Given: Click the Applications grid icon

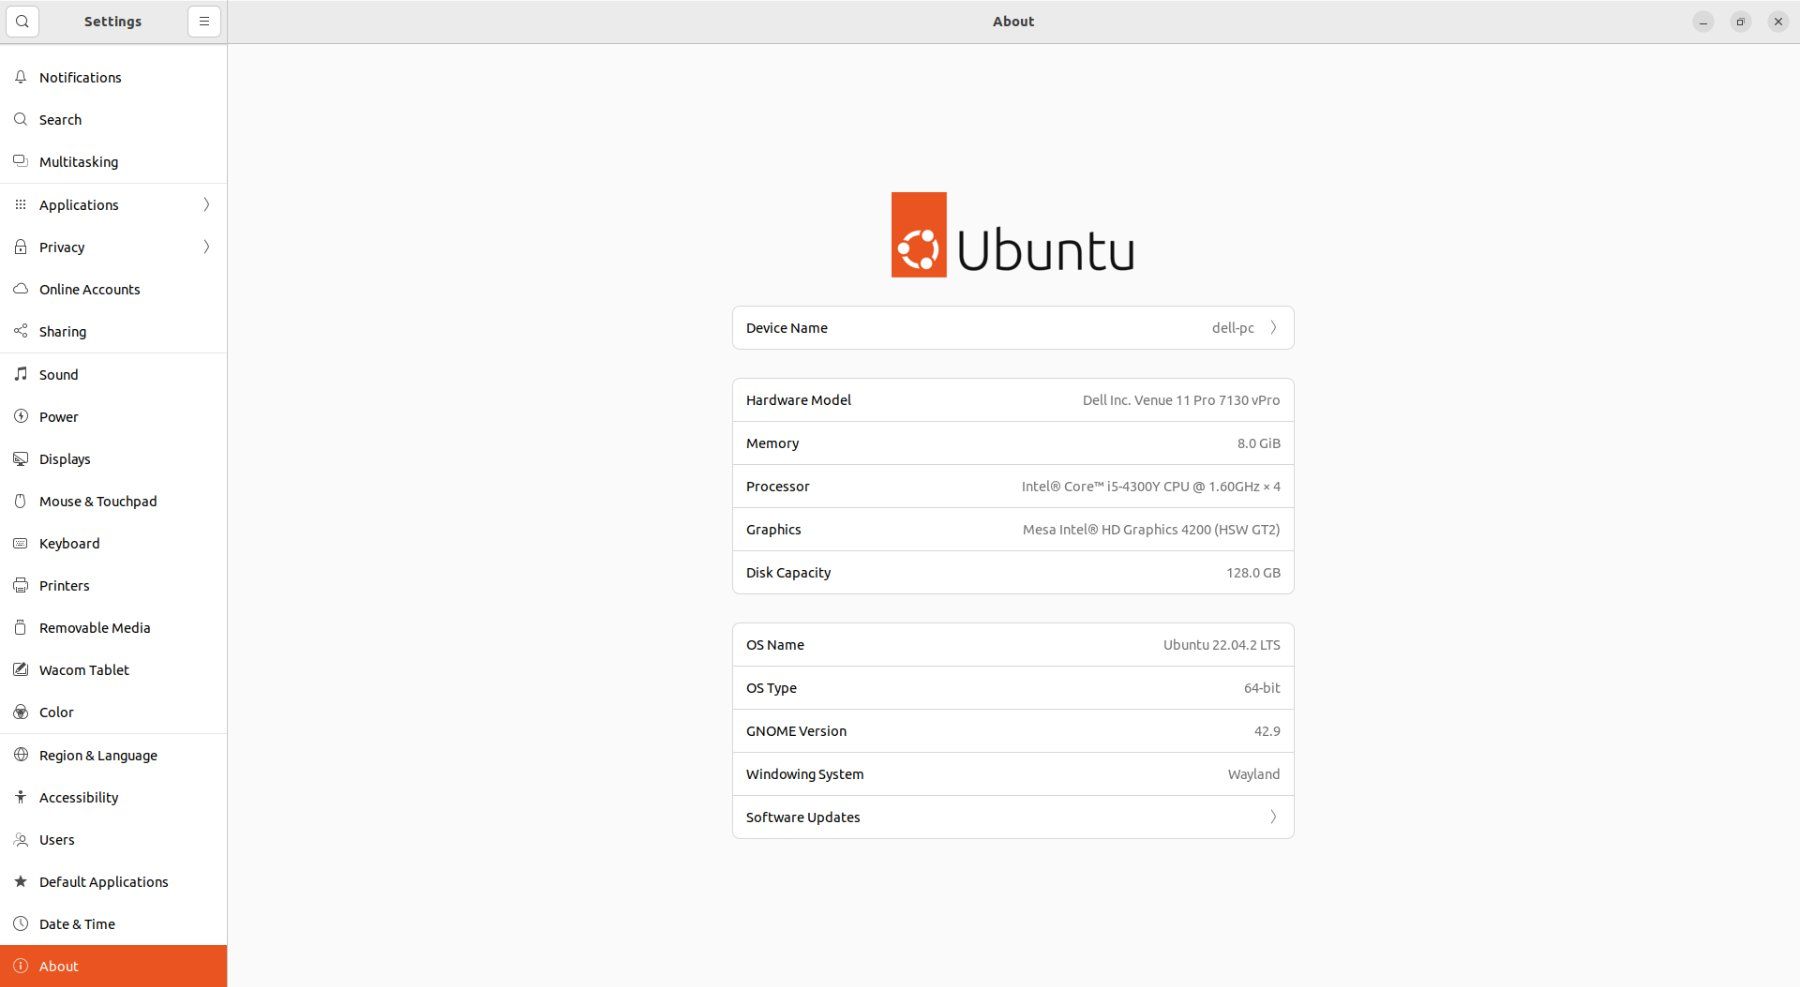Looking at the screenshot, I should (20, 204).
